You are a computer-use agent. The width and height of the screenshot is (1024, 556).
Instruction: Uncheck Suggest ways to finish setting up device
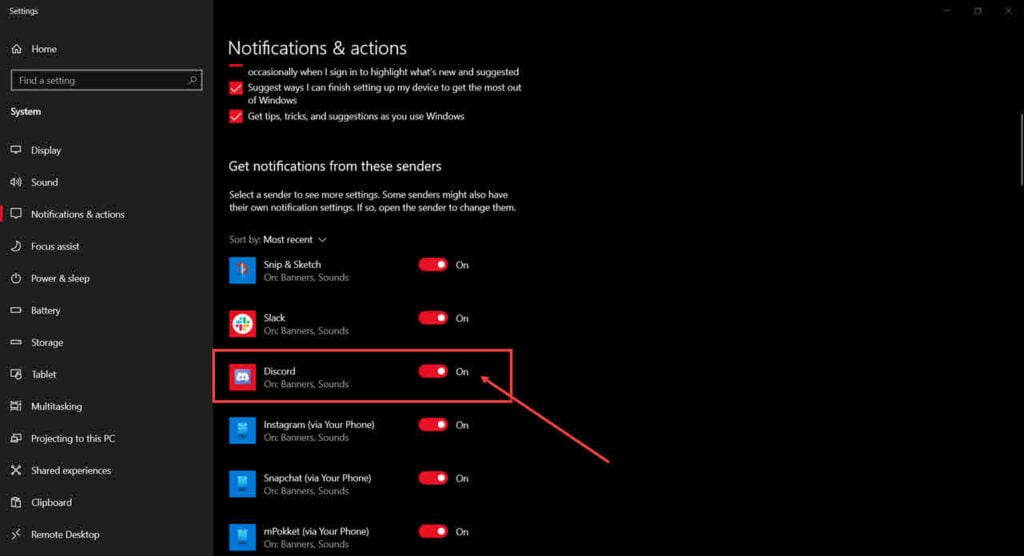pyautogui.click(x=236, y=88)
